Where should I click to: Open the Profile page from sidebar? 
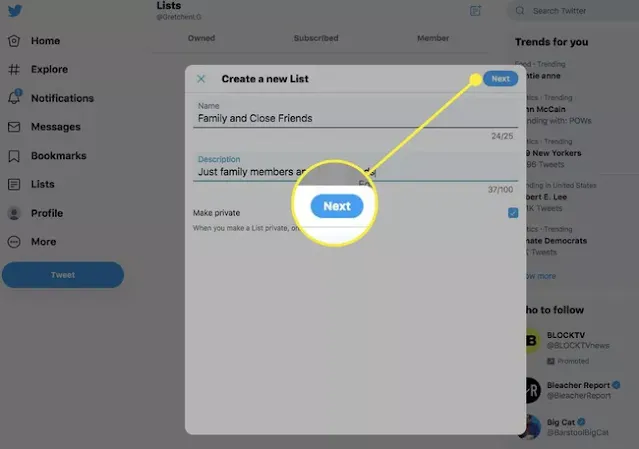click(47, 213)
